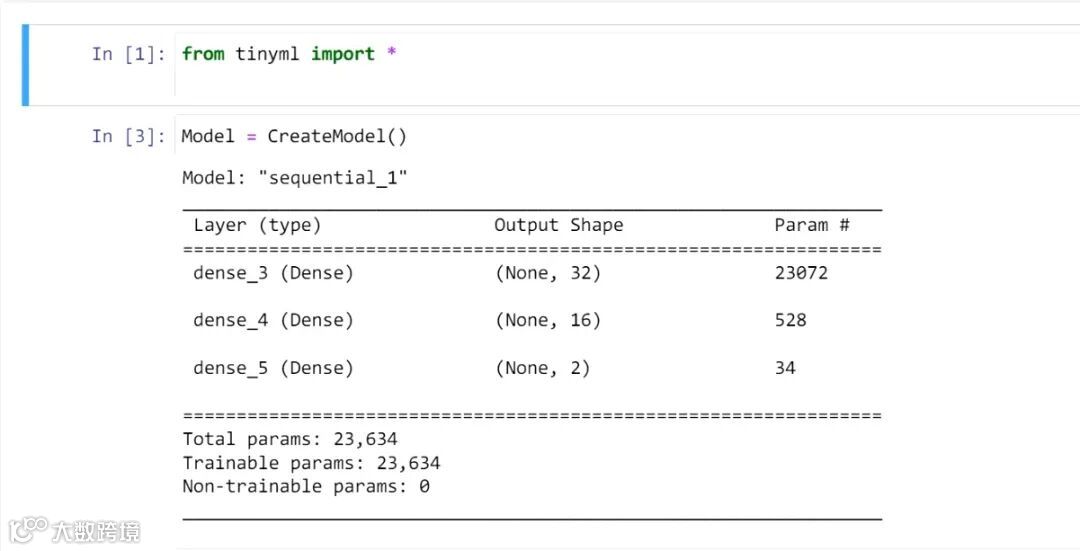Click the 'Output Shape' column header
The image size is (1080, 551).
click(x=558, y=225)
